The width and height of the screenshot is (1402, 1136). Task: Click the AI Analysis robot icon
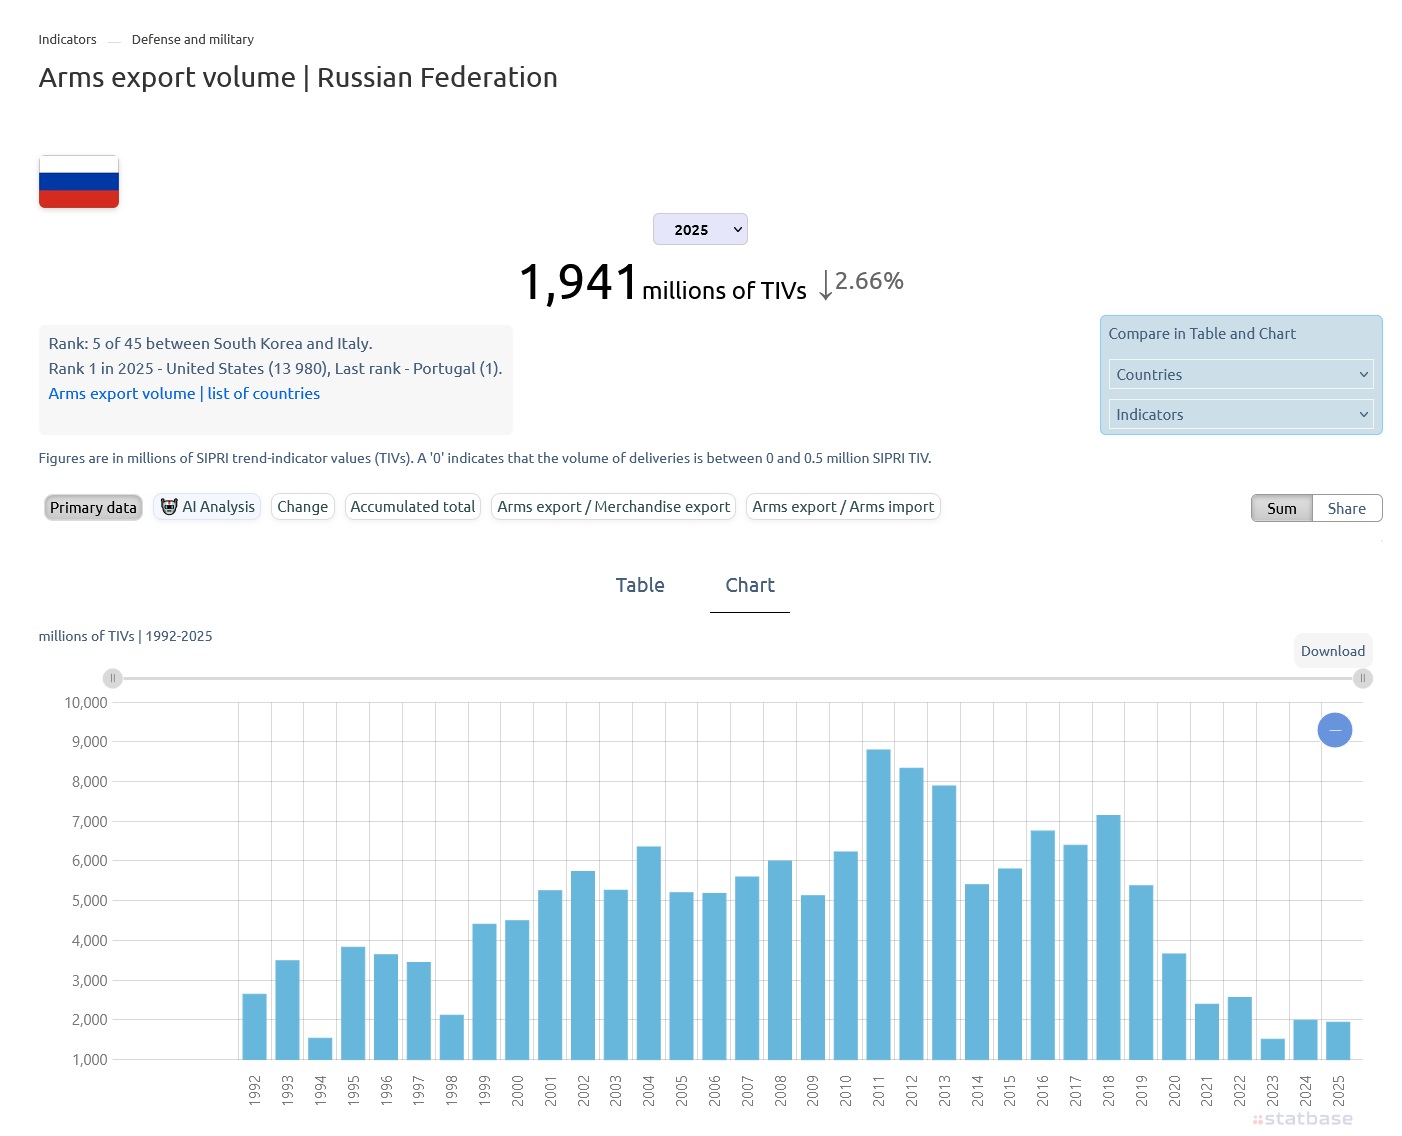point(169,507)
